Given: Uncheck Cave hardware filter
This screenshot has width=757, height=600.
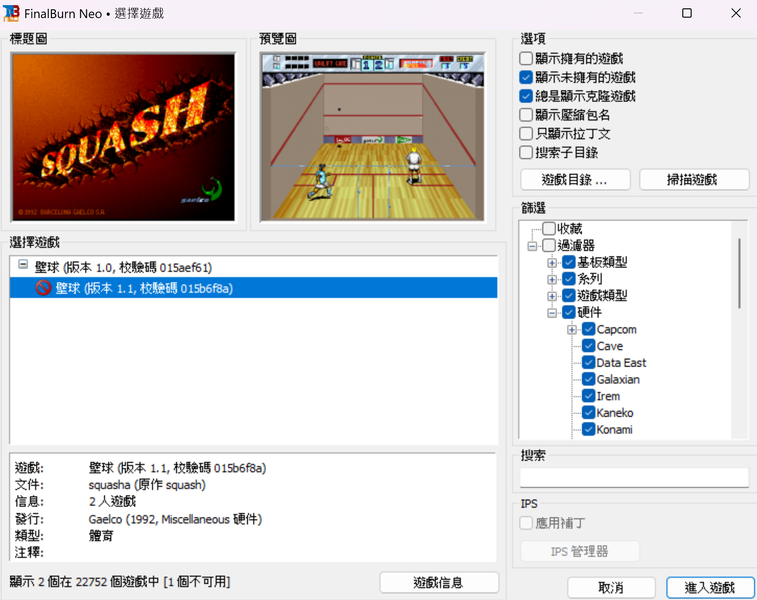Looking at the screenshot, I should click(x=589, y=346).
